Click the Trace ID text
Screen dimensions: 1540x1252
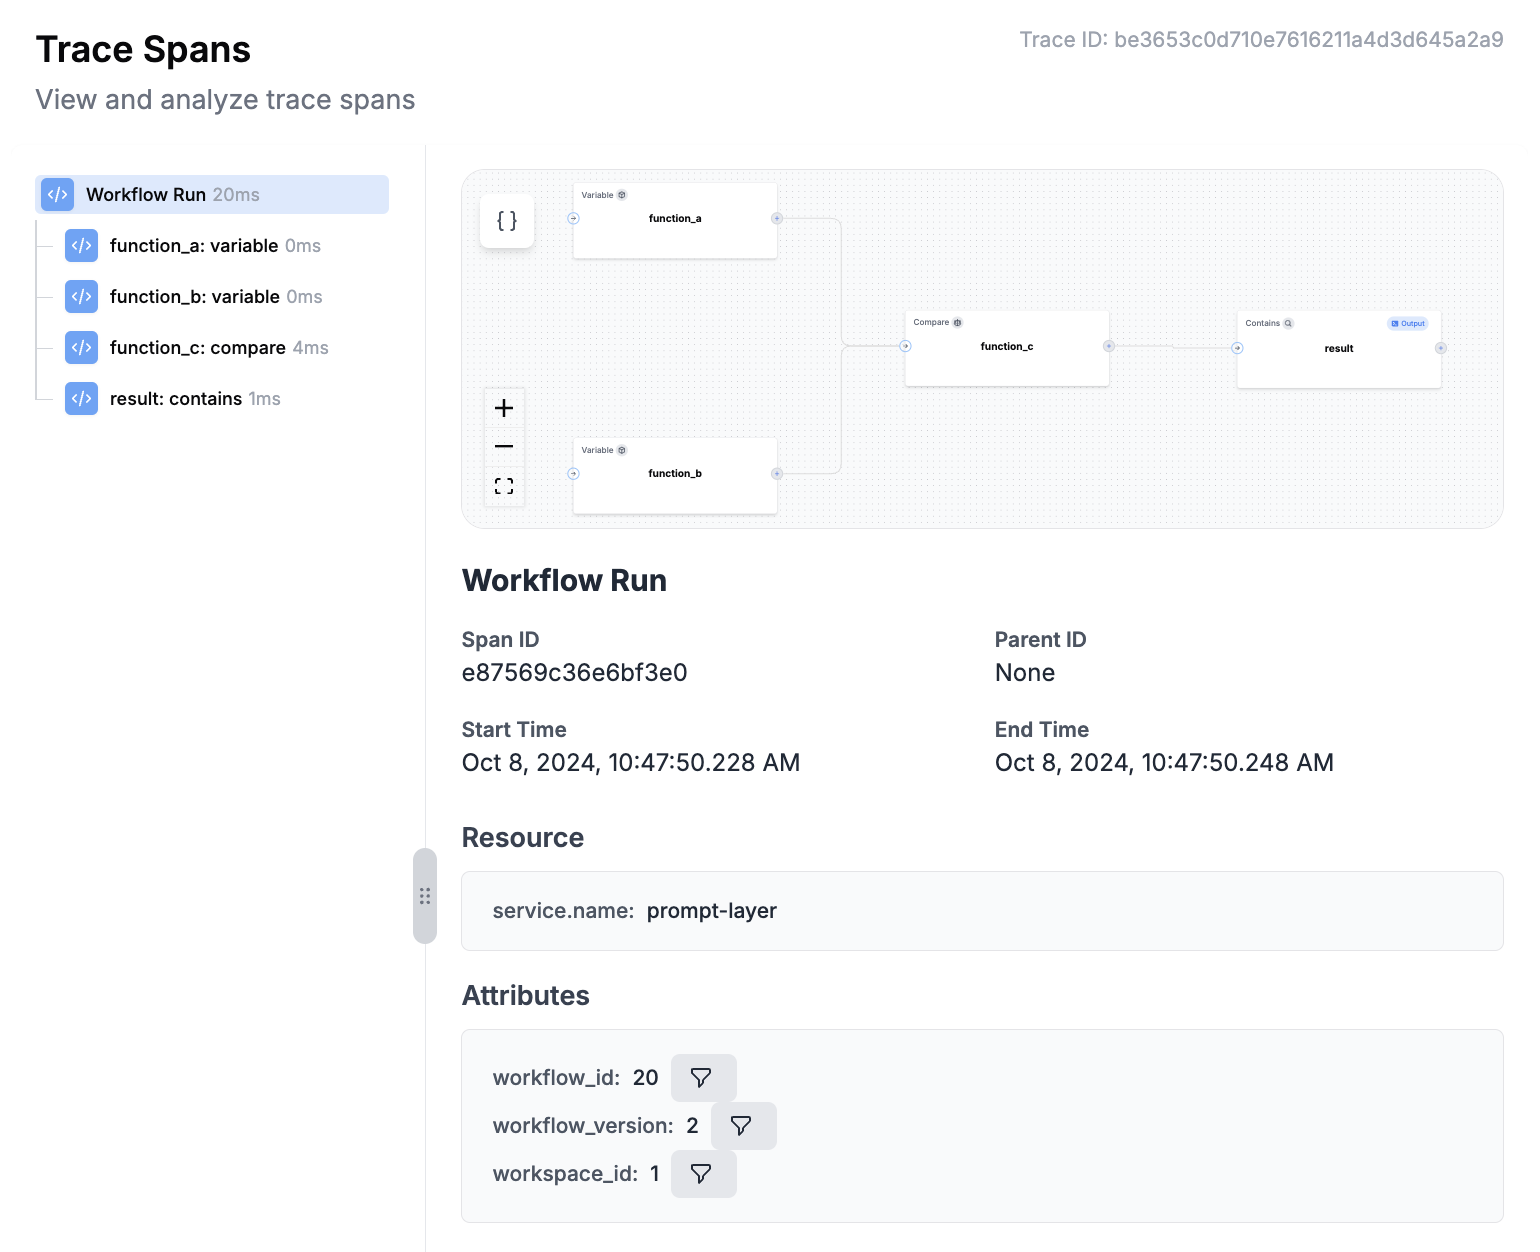1261,39
